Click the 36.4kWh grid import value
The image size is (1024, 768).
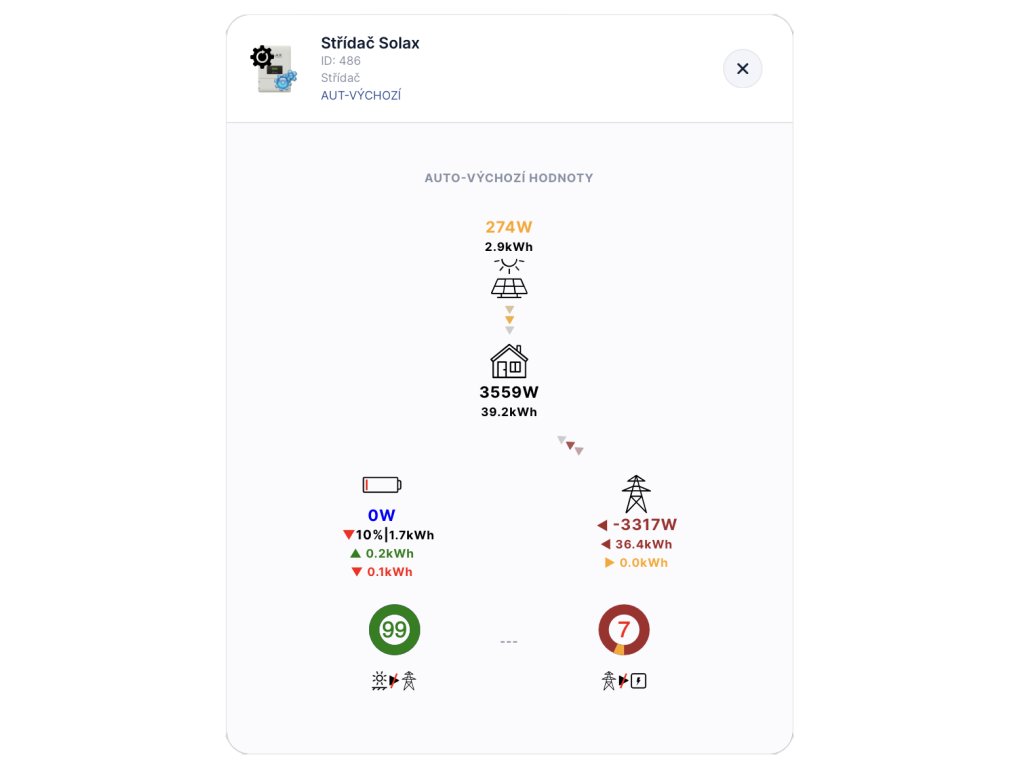(643, 545)
